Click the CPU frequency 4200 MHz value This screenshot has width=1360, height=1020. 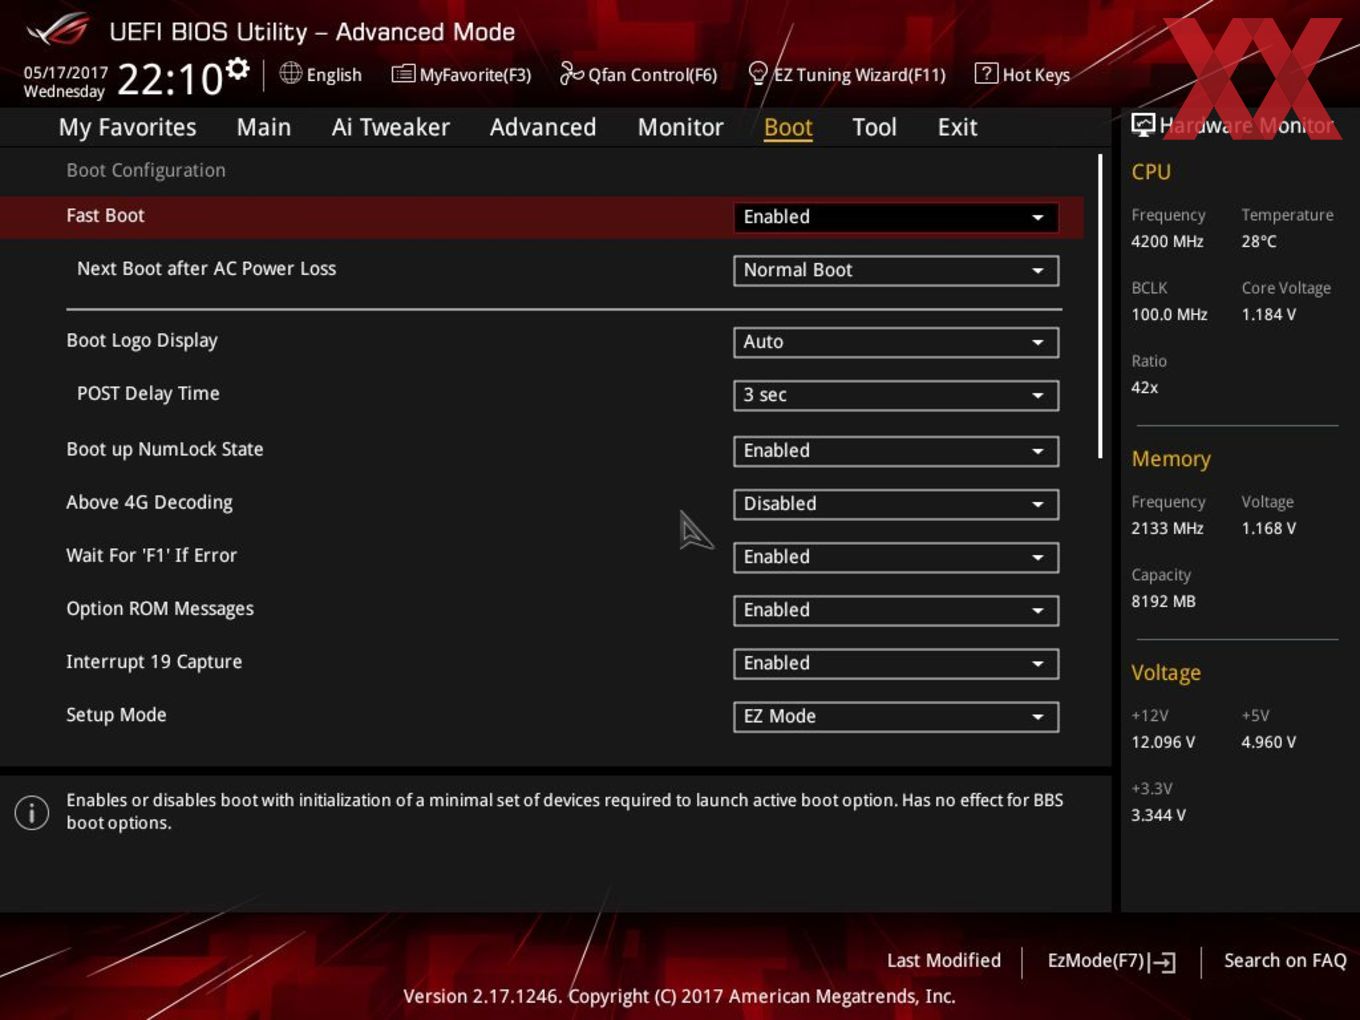pyautogui.click(x=1167, y=241)
